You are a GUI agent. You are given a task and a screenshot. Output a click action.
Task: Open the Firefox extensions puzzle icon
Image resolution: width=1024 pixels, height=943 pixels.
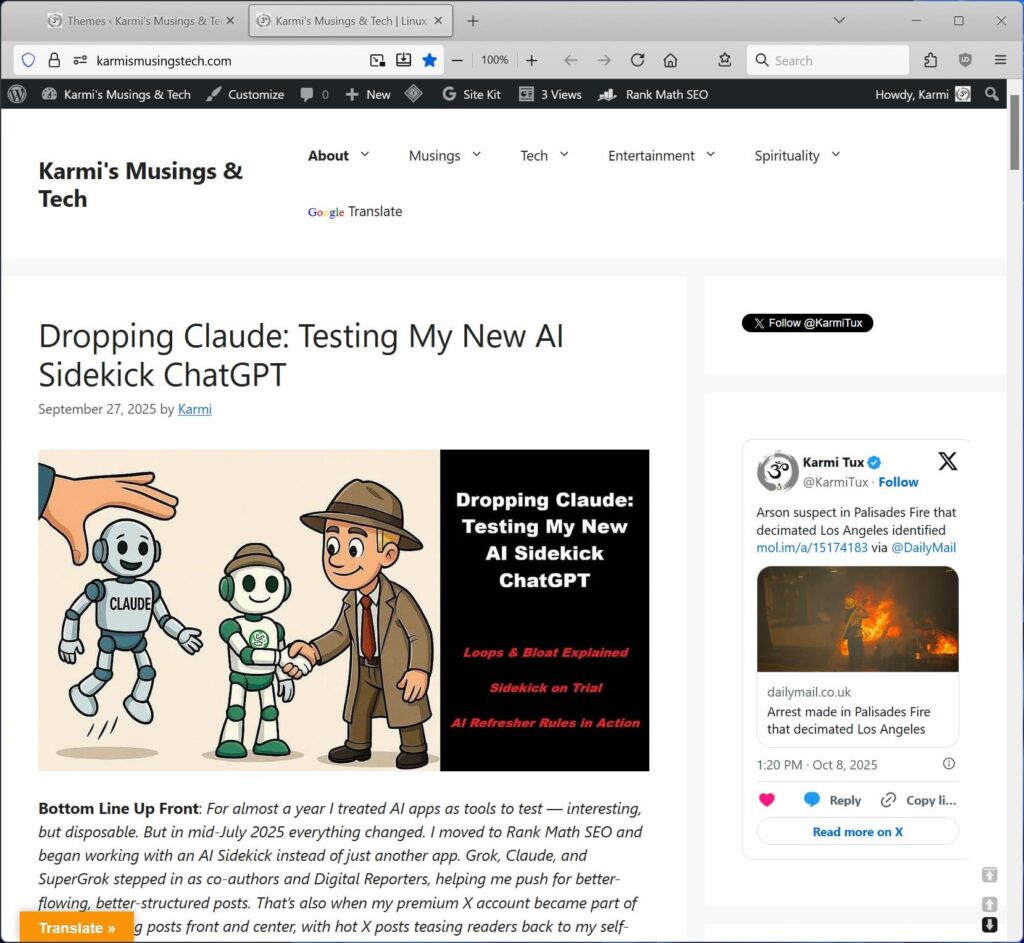point(930,60)
